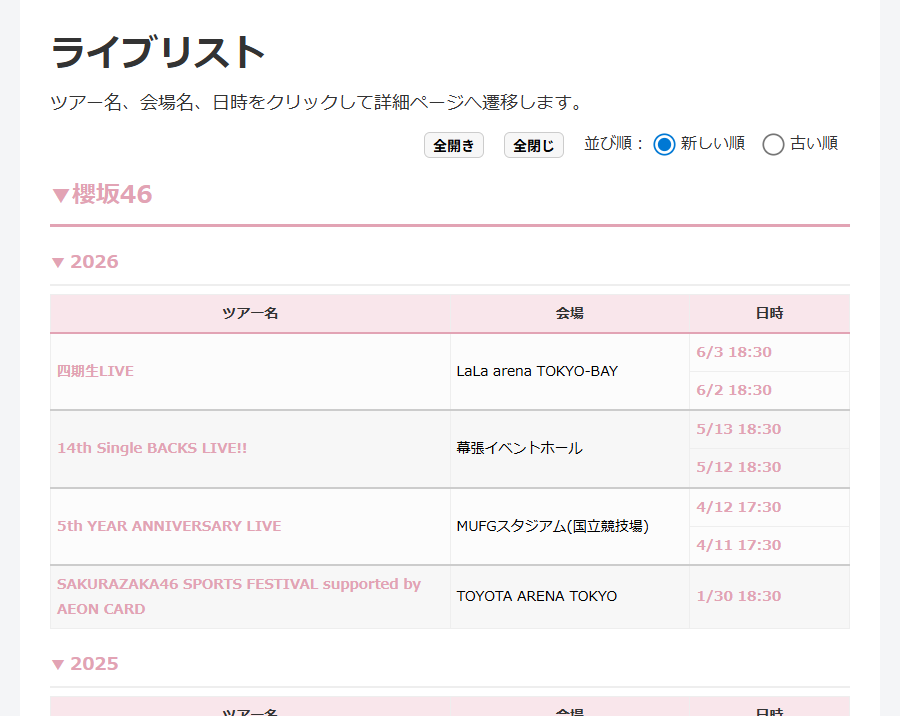Select the 古い順 radio button
Image resolution: width=900 pixels, height=716 pixels.
[x=773, y=144]
